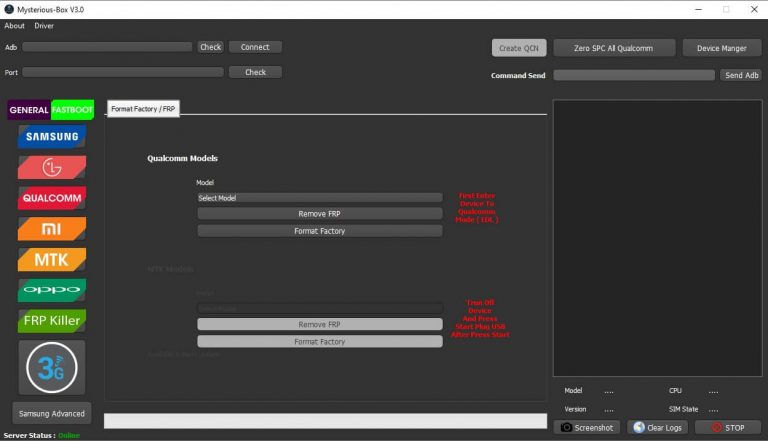The height and width of the screenshot is (441, 768).
Task: Choose the Xiaomi MI brand icon
Action: tap(52, 229)
